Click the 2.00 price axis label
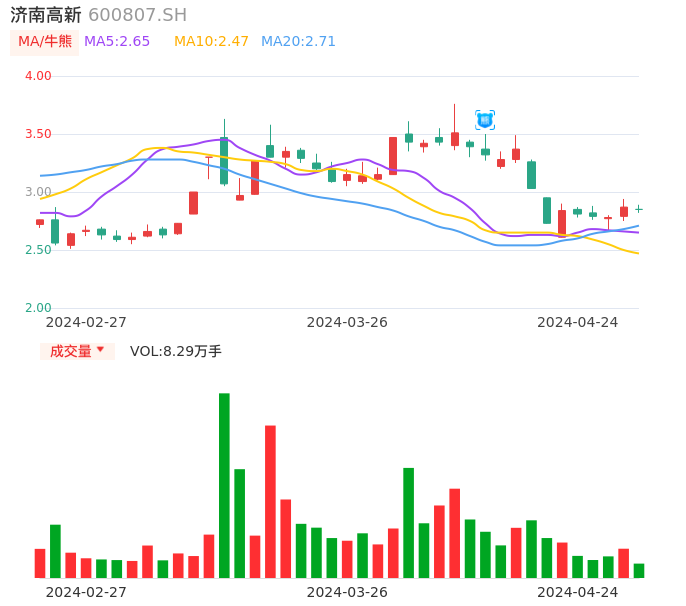 [38, 308]
